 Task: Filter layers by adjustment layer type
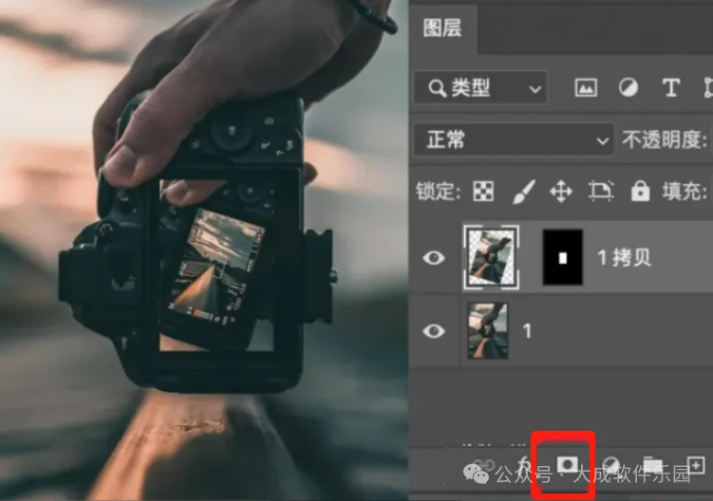(628, 88)
